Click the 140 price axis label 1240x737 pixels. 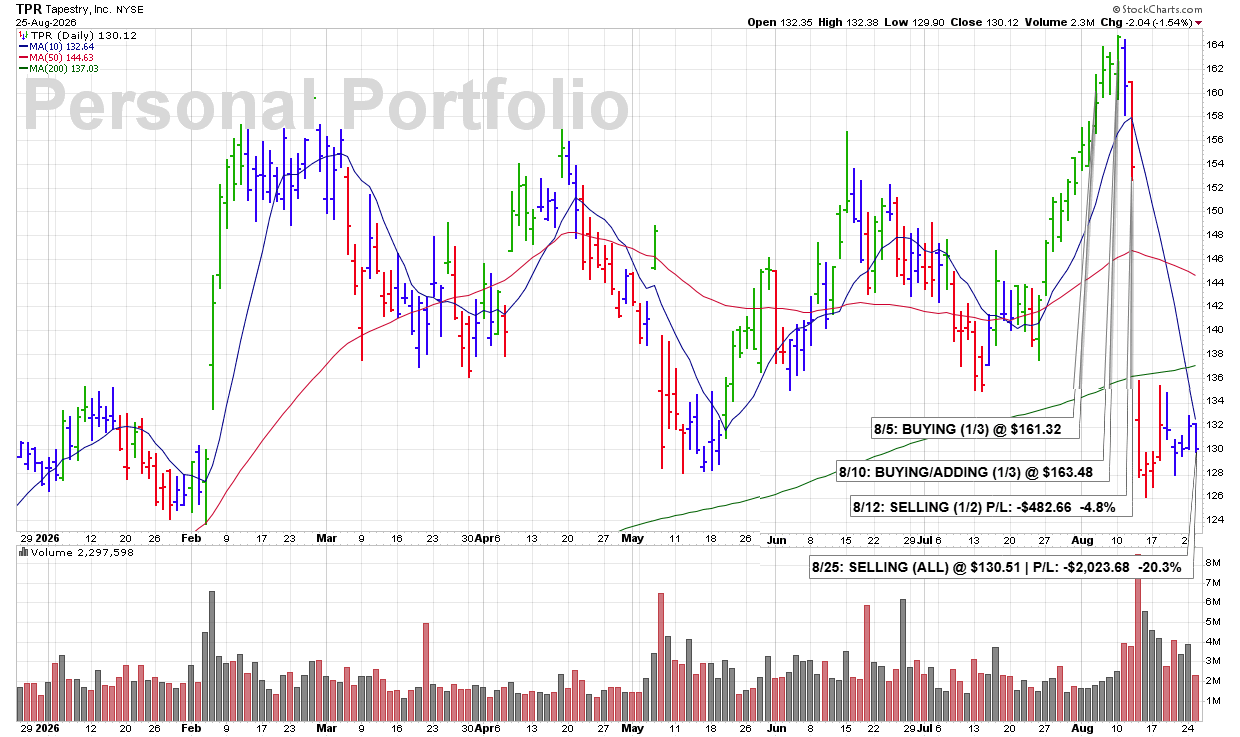pos(1215,330)
